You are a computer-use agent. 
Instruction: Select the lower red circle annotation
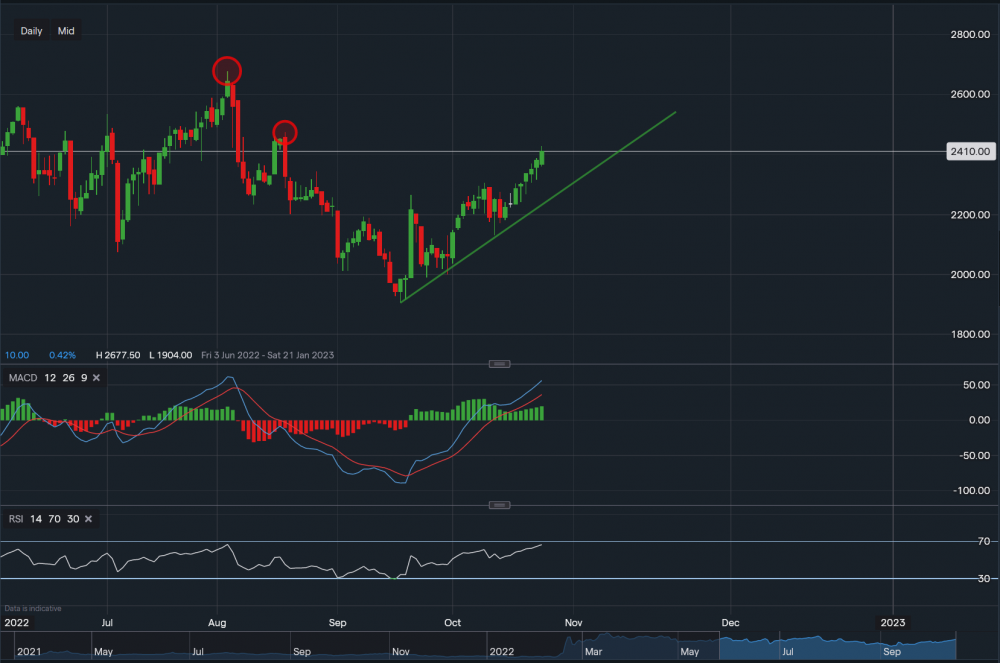[x=285, y=131]
